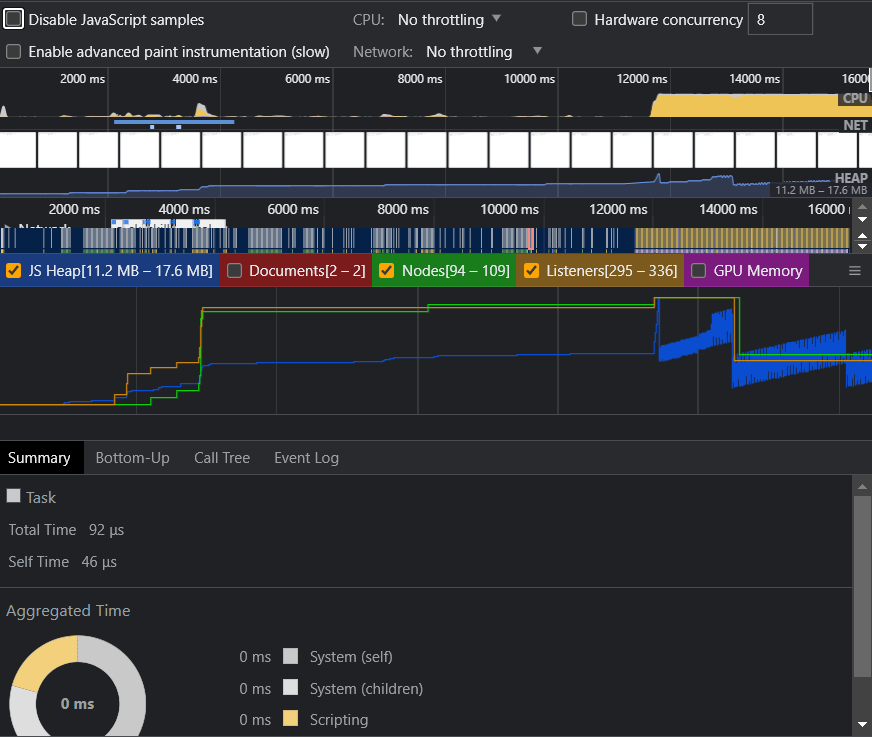The image size is (872, 737).
Task: Enable Disable JavaScript samples checkbox
Action: click(13, 19)
